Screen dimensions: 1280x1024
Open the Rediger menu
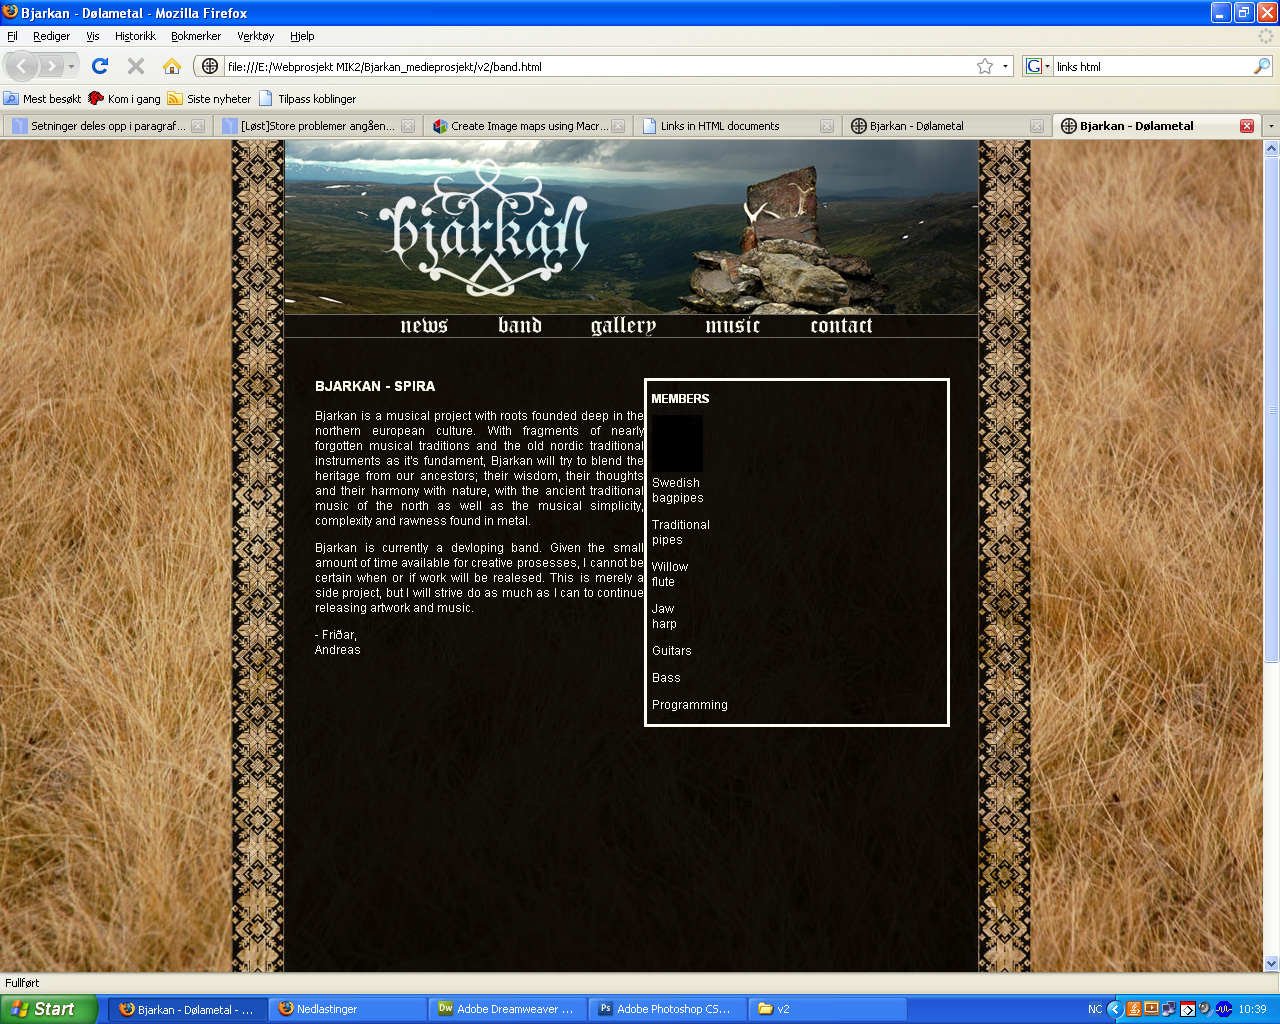[x=51, y=36]
